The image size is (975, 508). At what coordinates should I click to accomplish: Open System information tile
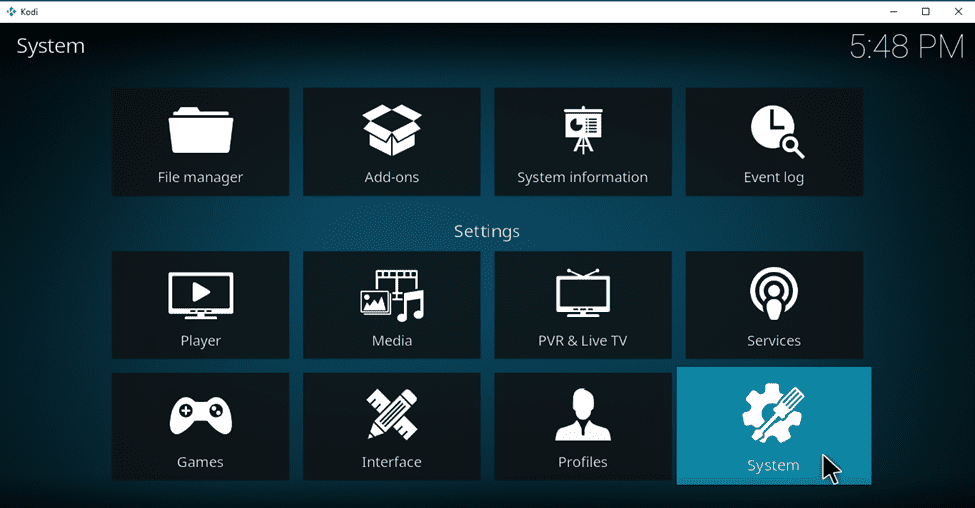[583, 142]
